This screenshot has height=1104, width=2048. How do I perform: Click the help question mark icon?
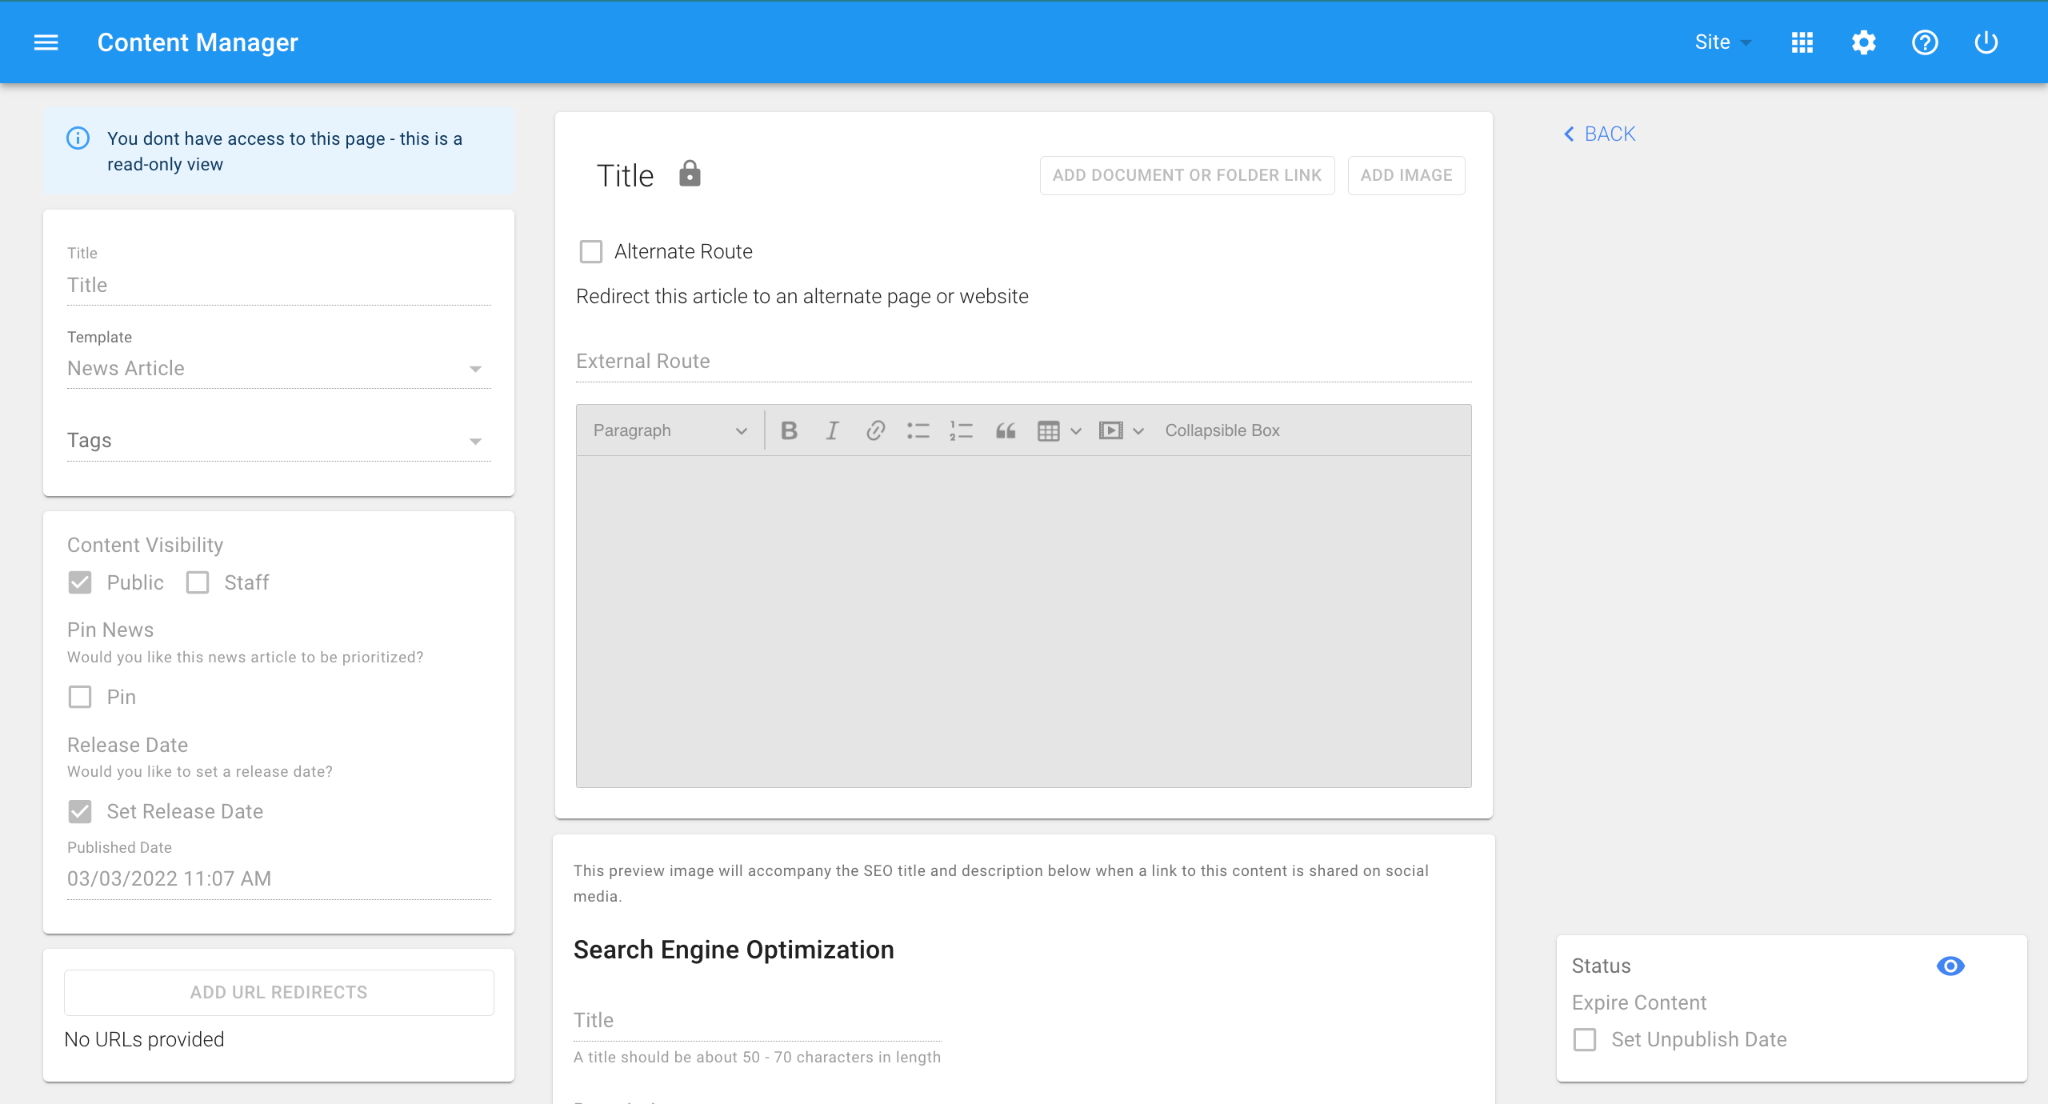[1924, 42]
